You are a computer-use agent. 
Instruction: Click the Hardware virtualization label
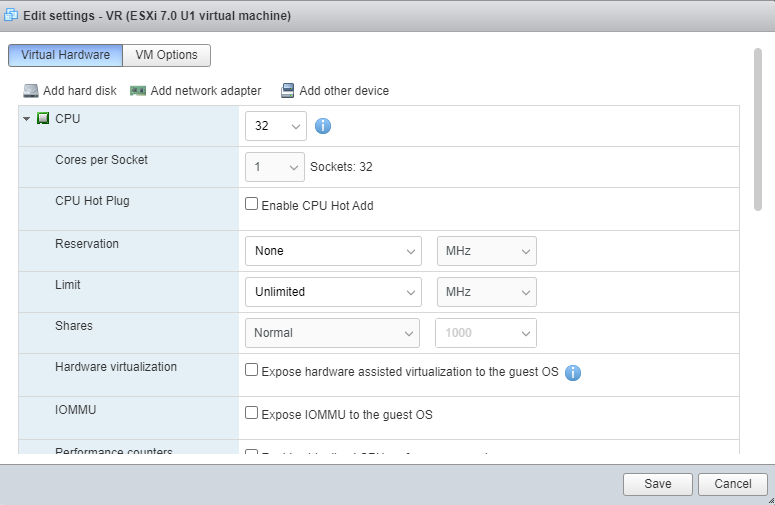click(116, 367)
